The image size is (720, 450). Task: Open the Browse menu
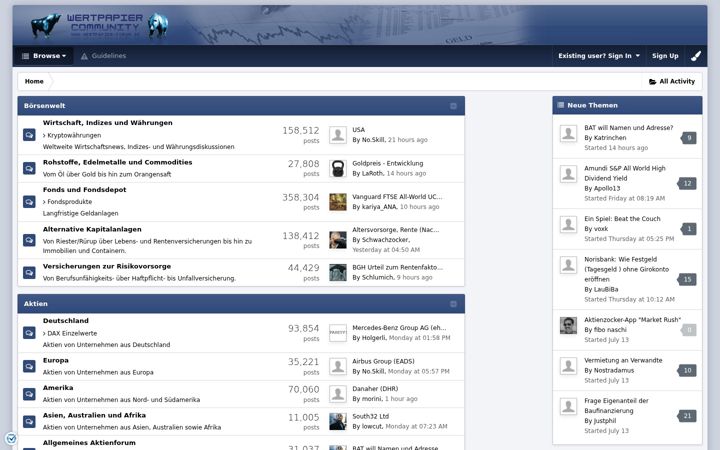pos(44,56)
